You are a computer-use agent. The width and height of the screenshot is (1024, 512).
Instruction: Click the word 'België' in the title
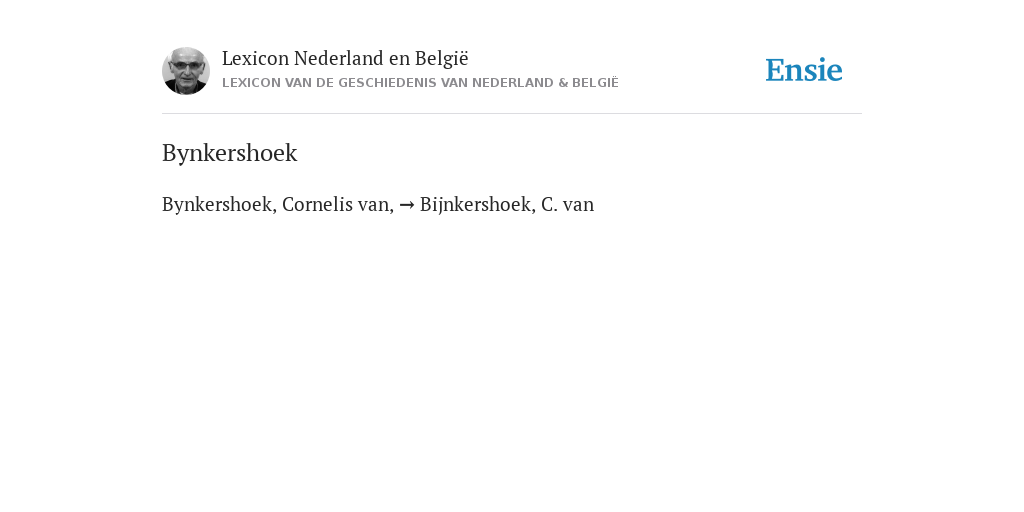coord(441,58)
